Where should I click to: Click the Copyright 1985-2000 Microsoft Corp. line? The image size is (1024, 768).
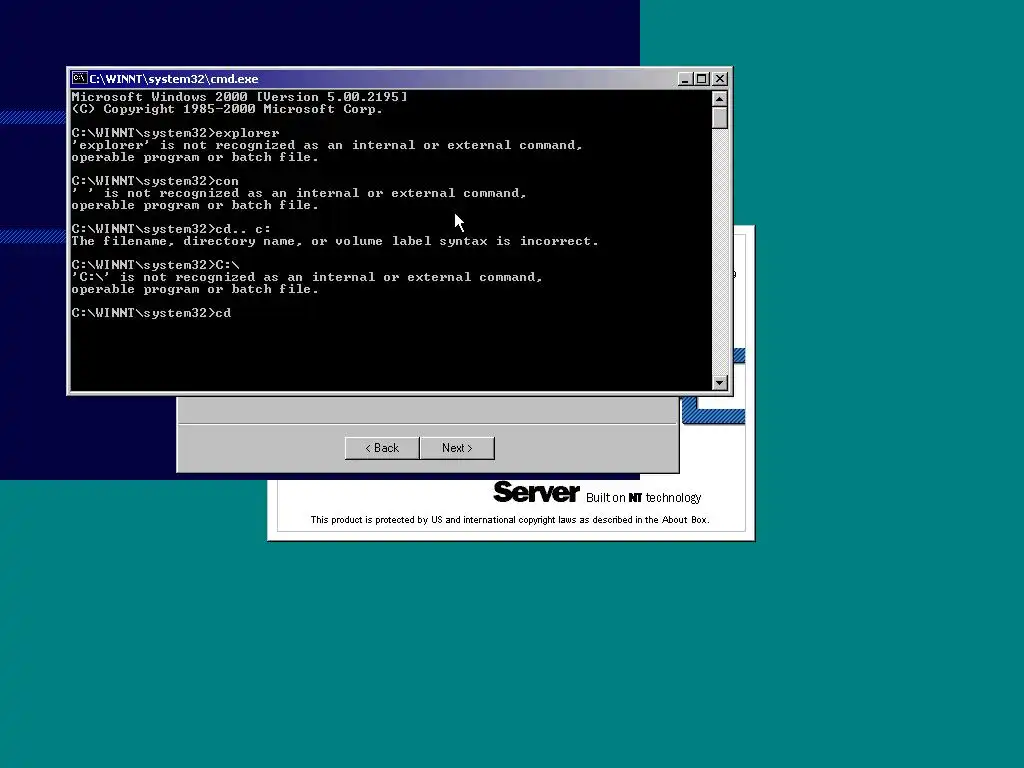[227, 109]
